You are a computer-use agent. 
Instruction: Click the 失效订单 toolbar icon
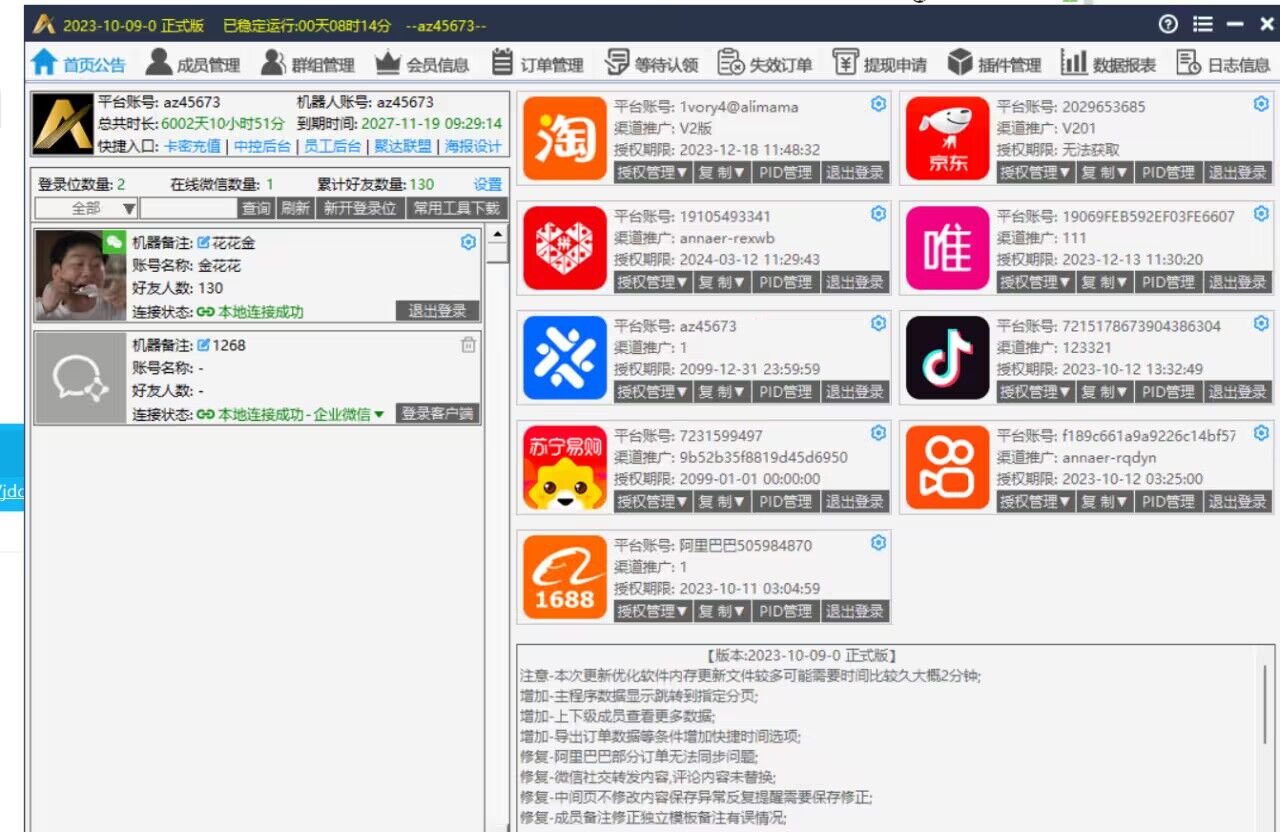pyautogui.click(x=732, y=63)
